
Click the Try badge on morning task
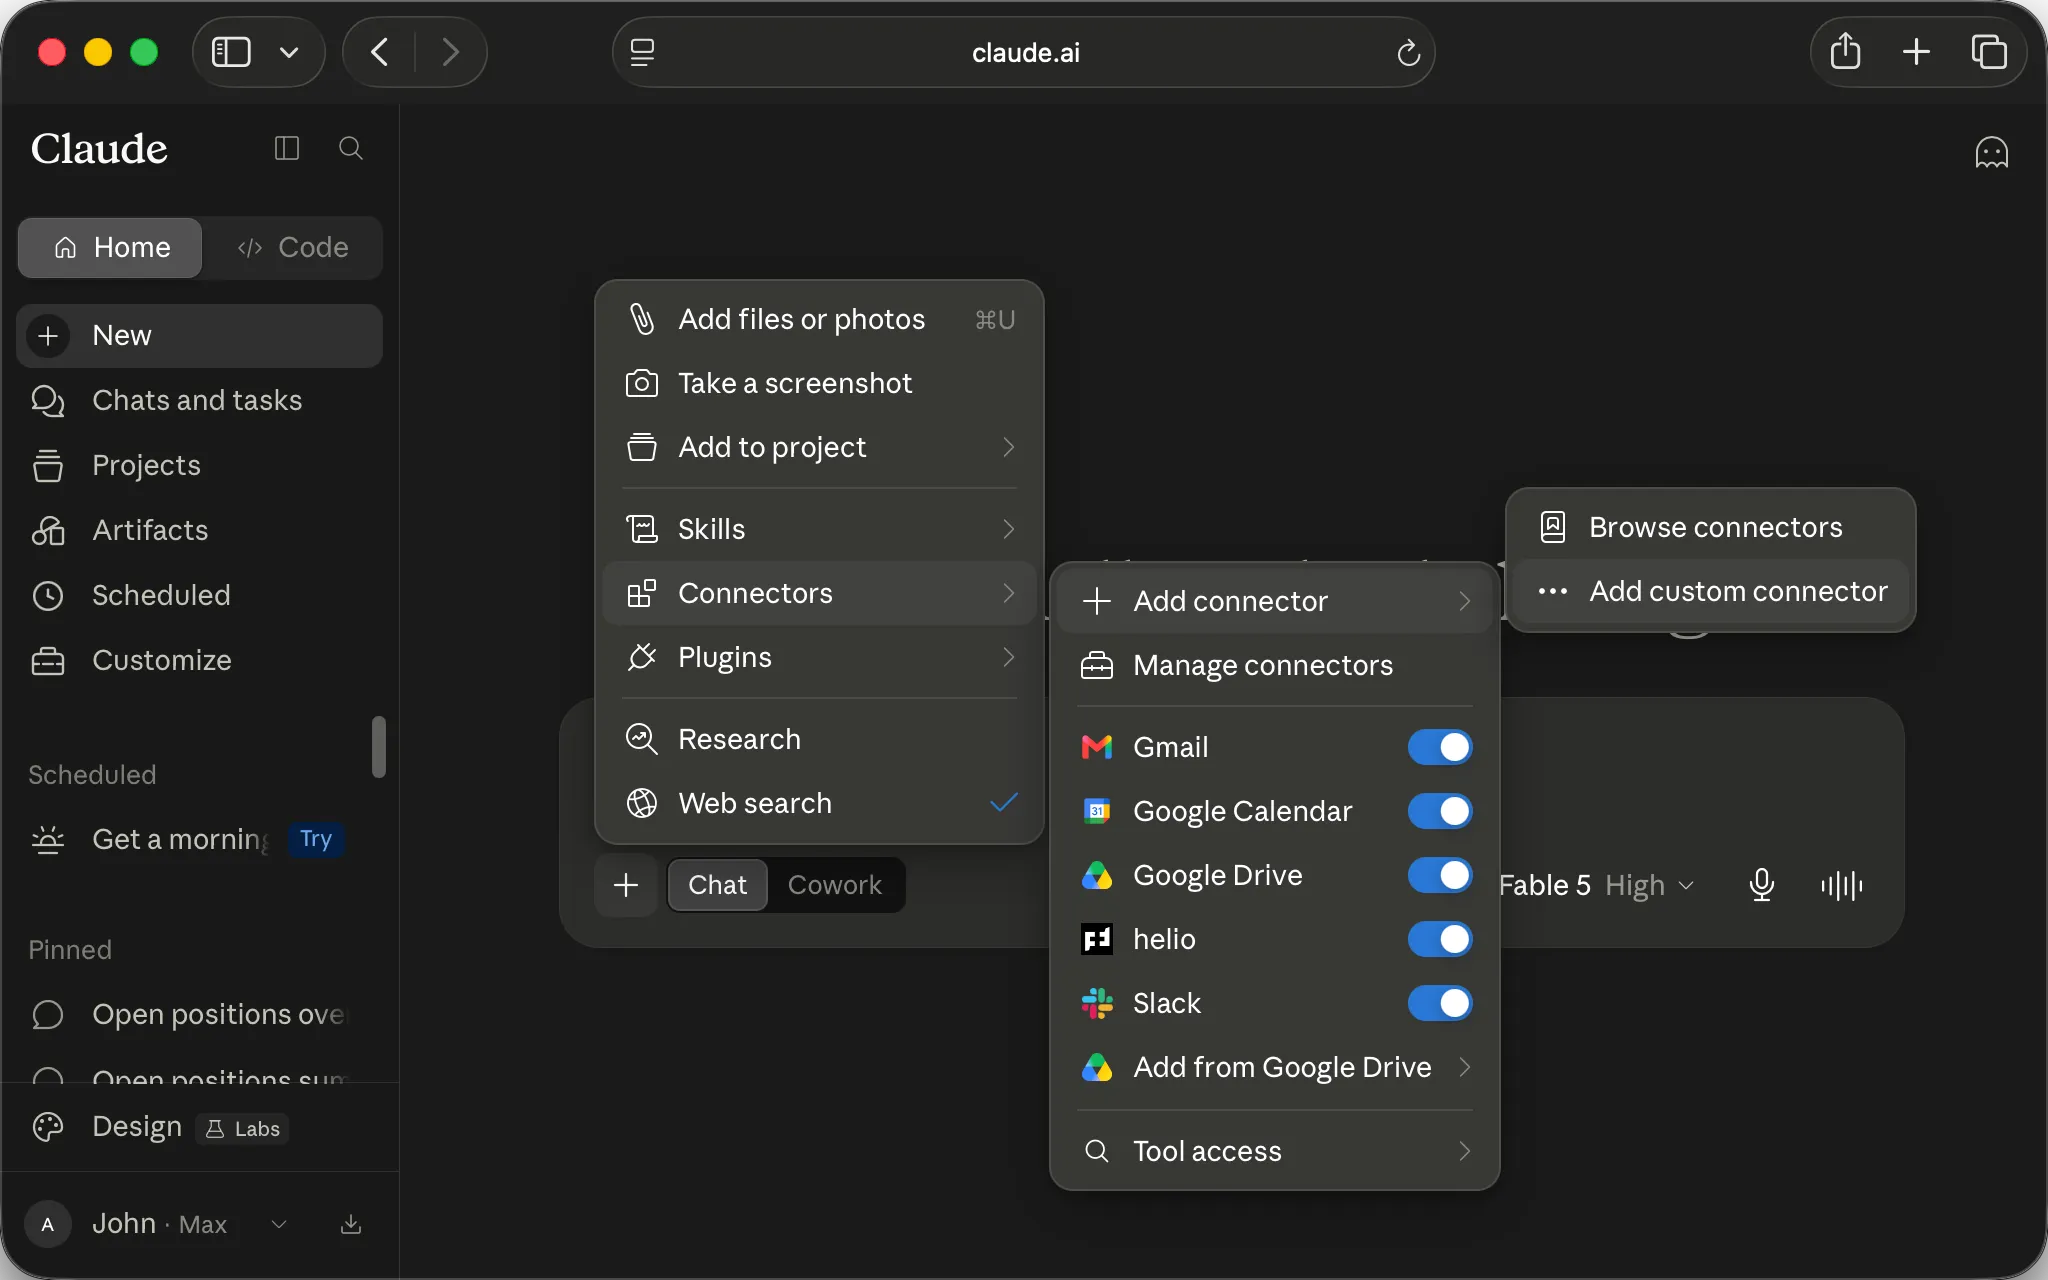click(x=316, y=839)
